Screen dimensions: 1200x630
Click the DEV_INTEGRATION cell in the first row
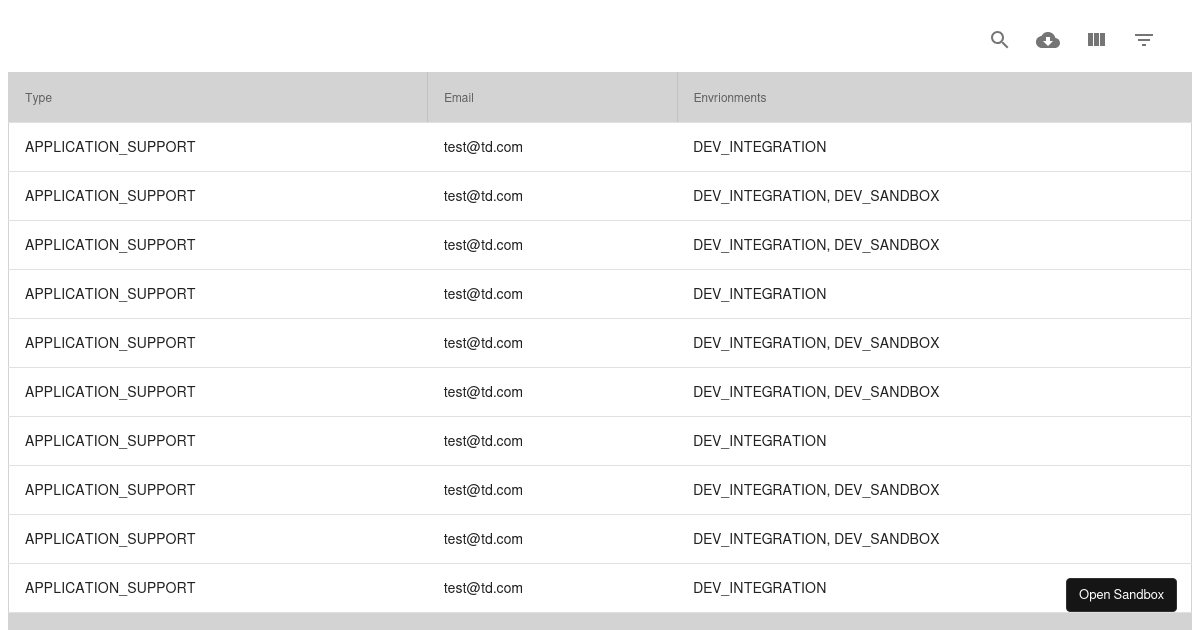click(x=760, y=147)
